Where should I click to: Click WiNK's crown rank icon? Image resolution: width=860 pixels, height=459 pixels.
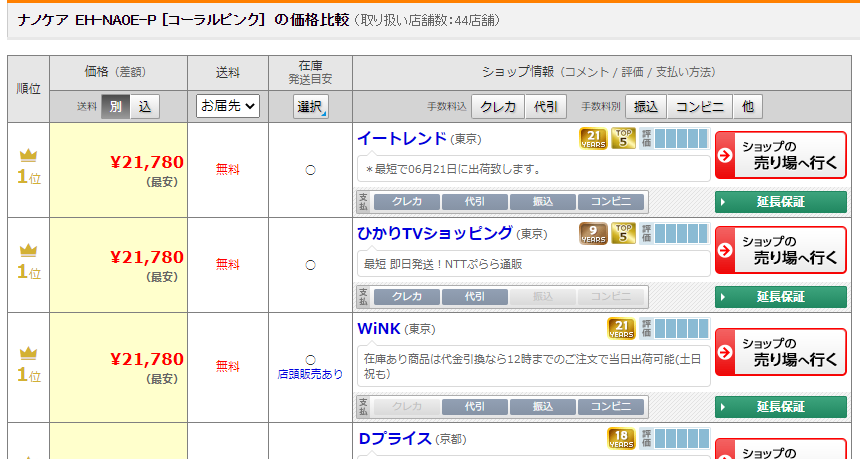[29, 353]
